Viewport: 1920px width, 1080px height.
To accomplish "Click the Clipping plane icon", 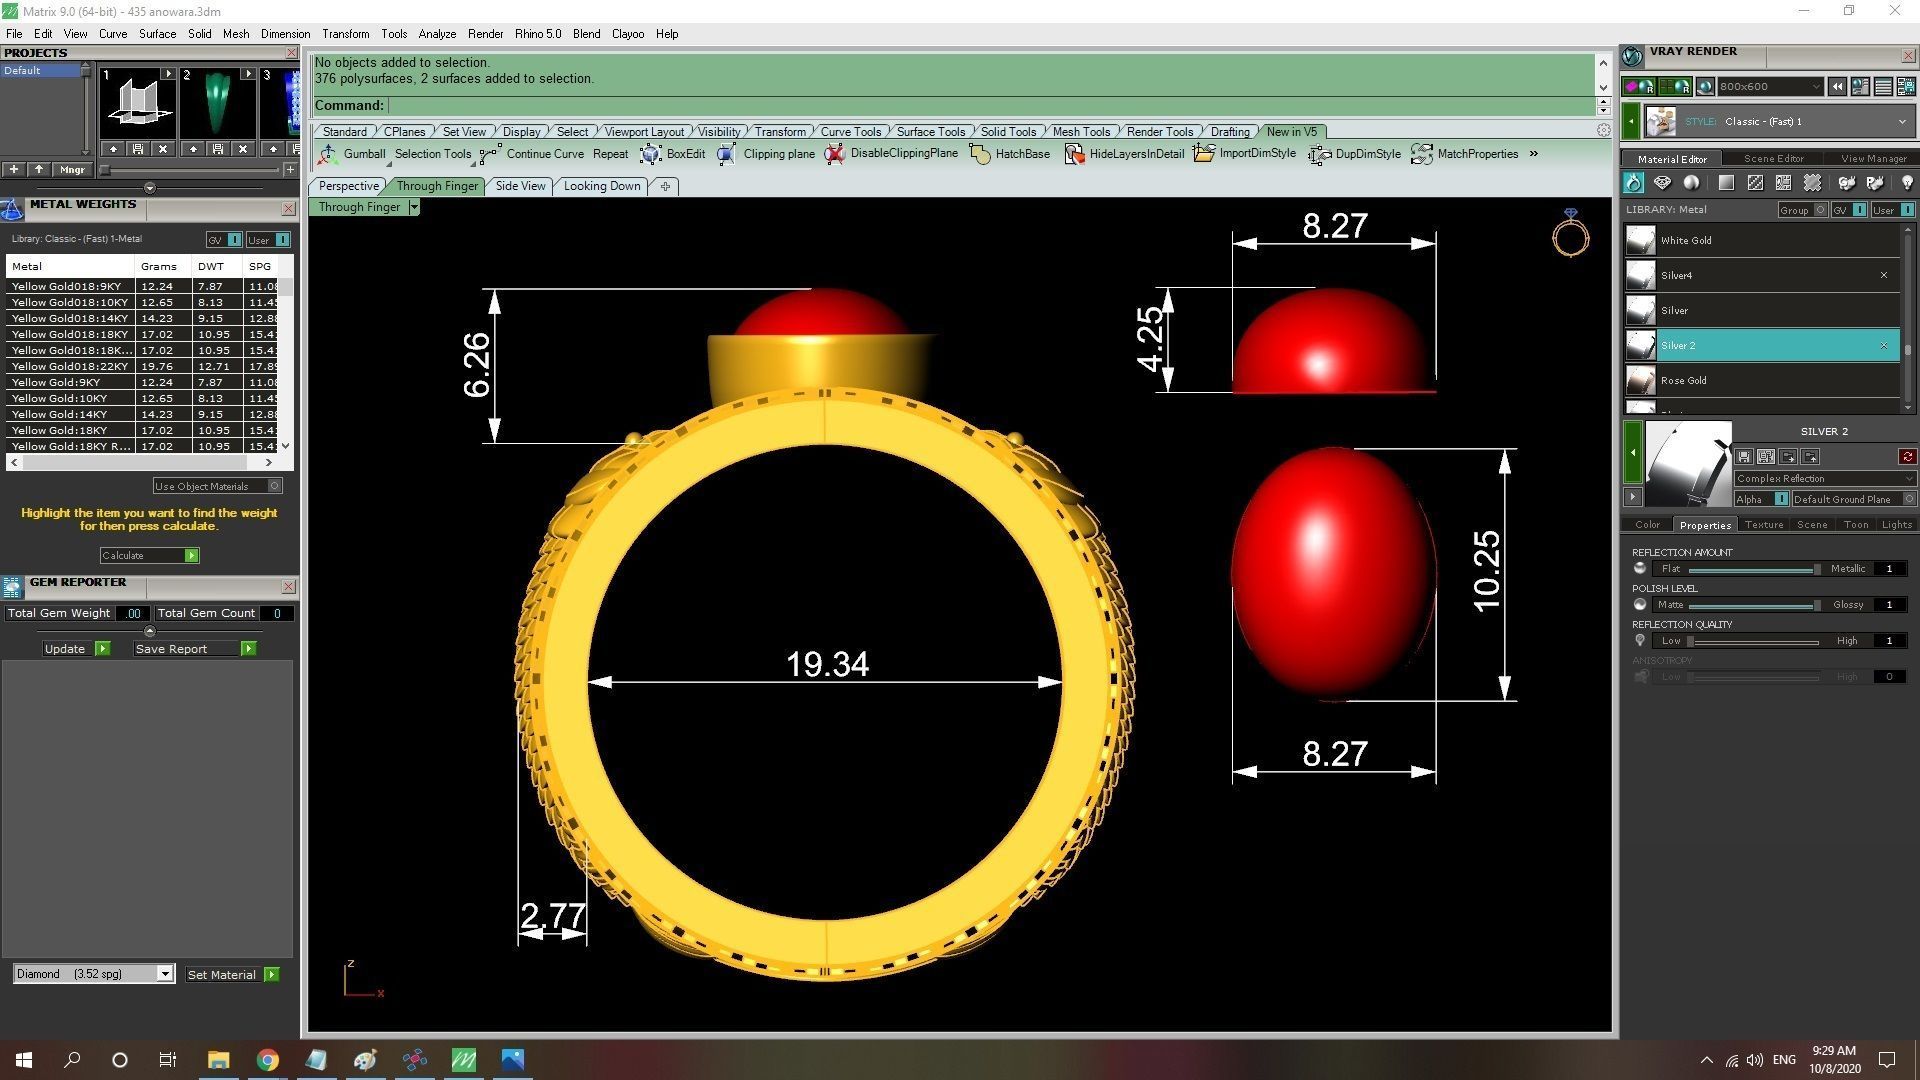I will tap(726, 154).
